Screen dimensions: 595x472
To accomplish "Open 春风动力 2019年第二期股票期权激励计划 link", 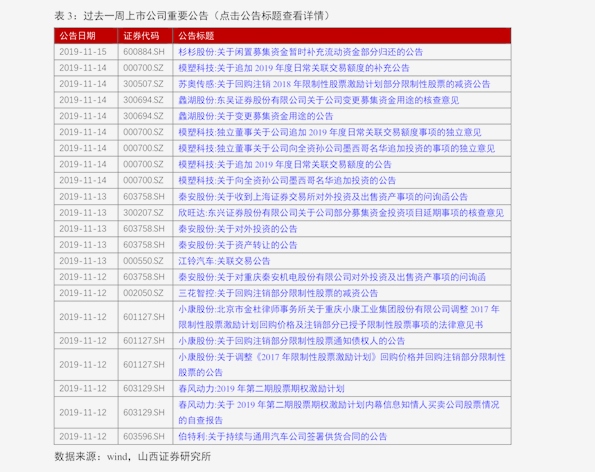I will pos(261,389).
